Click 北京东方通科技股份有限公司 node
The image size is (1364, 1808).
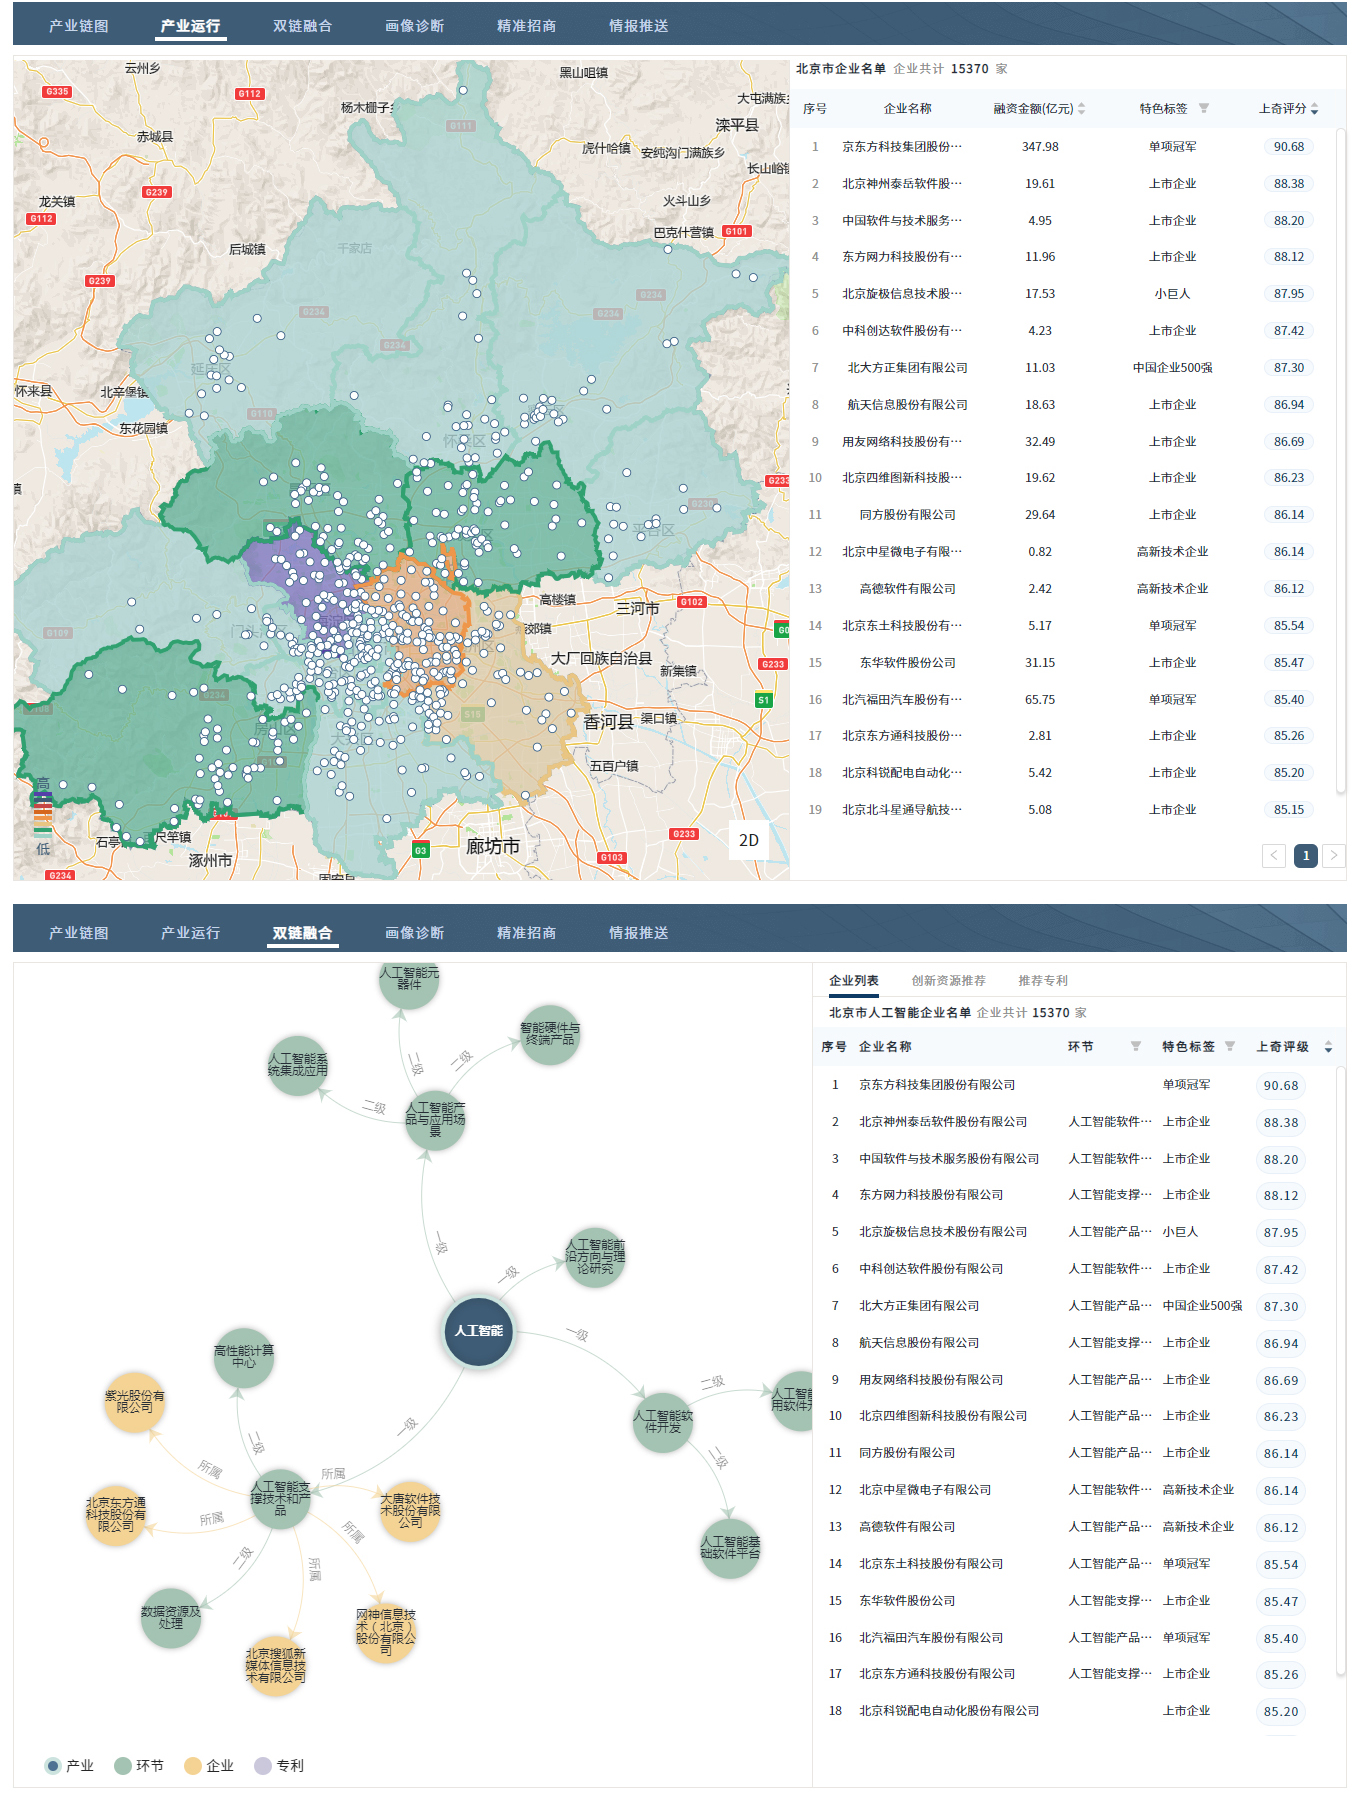click(x=116, y=1515)
